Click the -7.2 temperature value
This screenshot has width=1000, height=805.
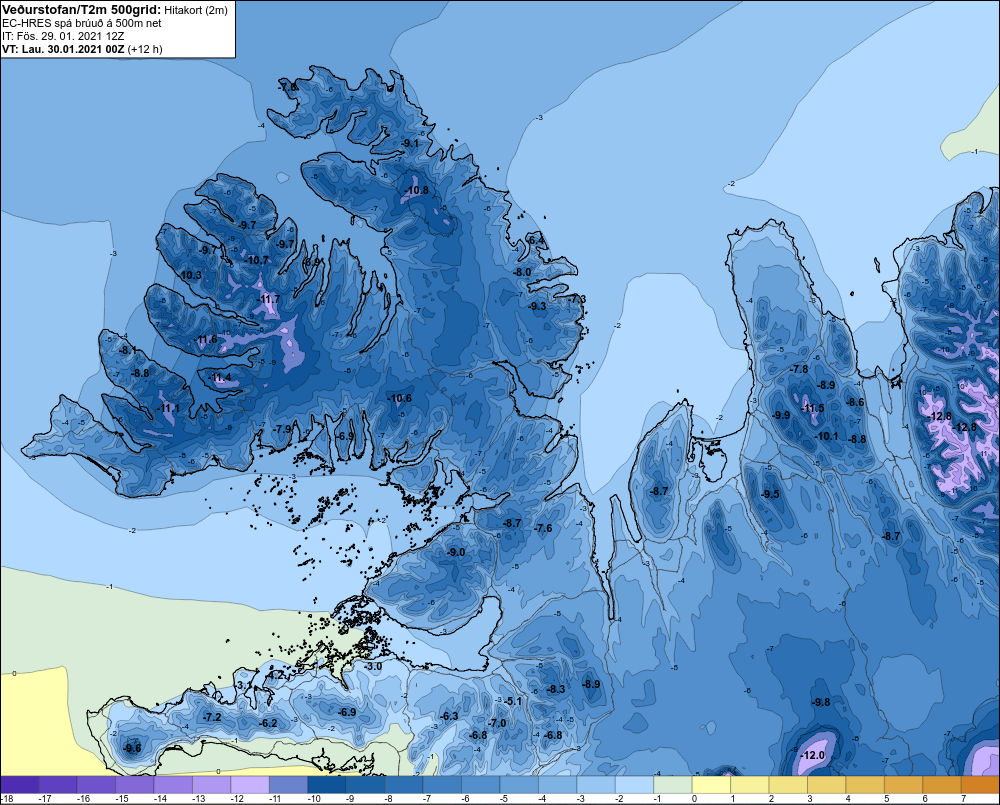212,717
